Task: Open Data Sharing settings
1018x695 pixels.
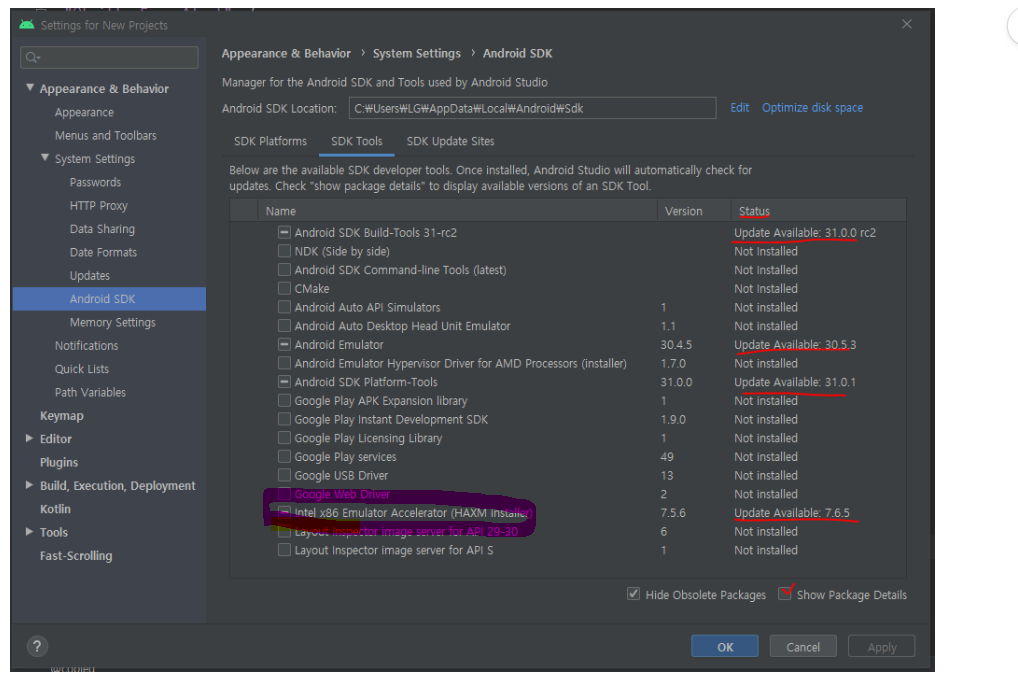Action: (103, 229)
